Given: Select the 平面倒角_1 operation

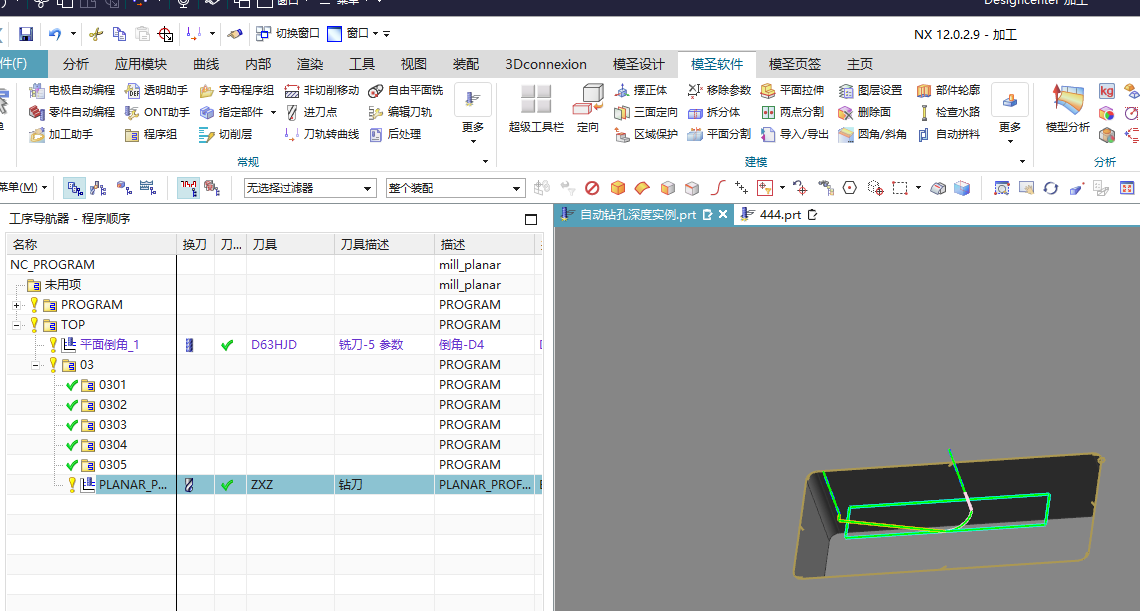Looking at the screenshot, I should click(x=109, y=345).
